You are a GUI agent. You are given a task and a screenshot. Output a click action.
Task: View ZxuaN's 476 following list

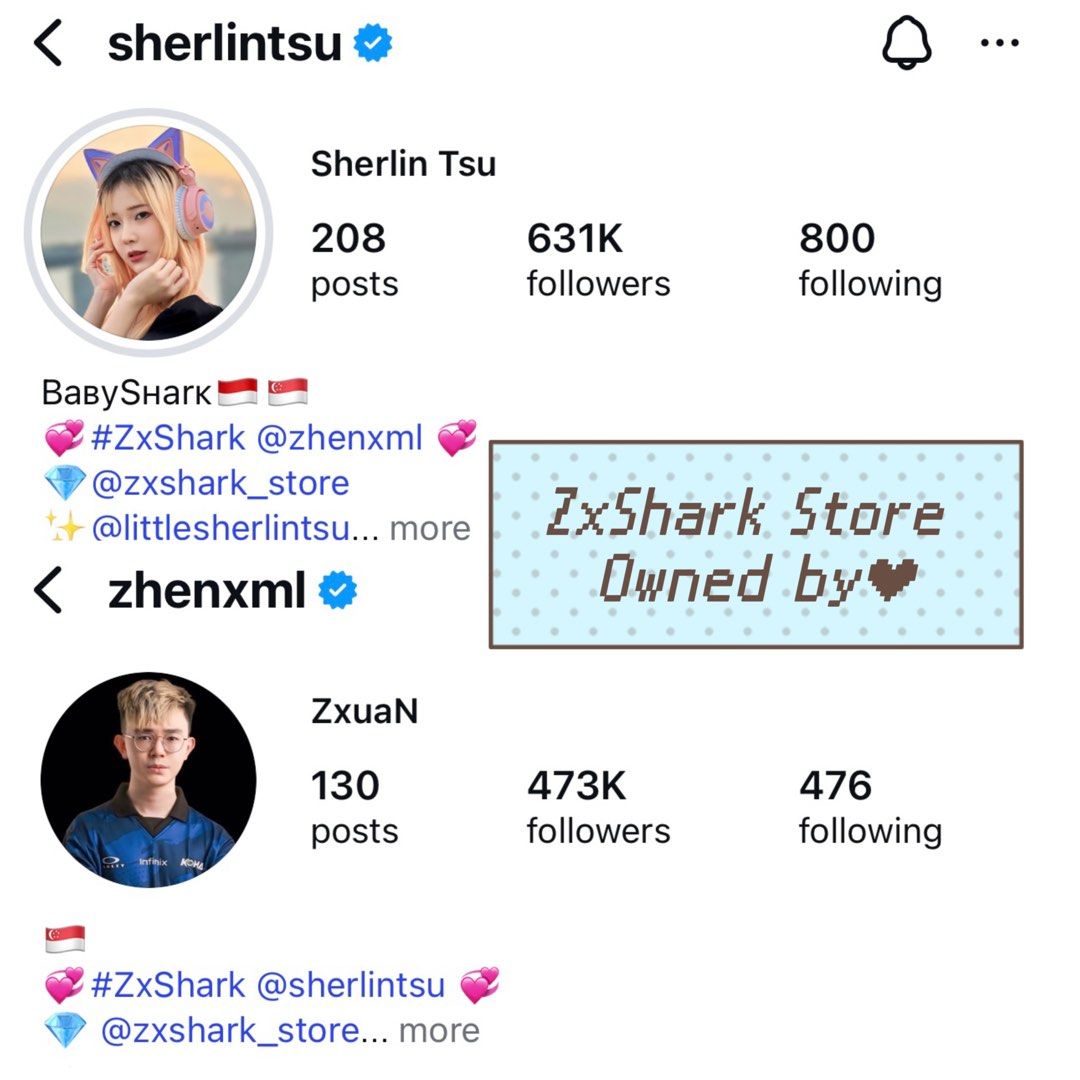(x=870, y=807)
